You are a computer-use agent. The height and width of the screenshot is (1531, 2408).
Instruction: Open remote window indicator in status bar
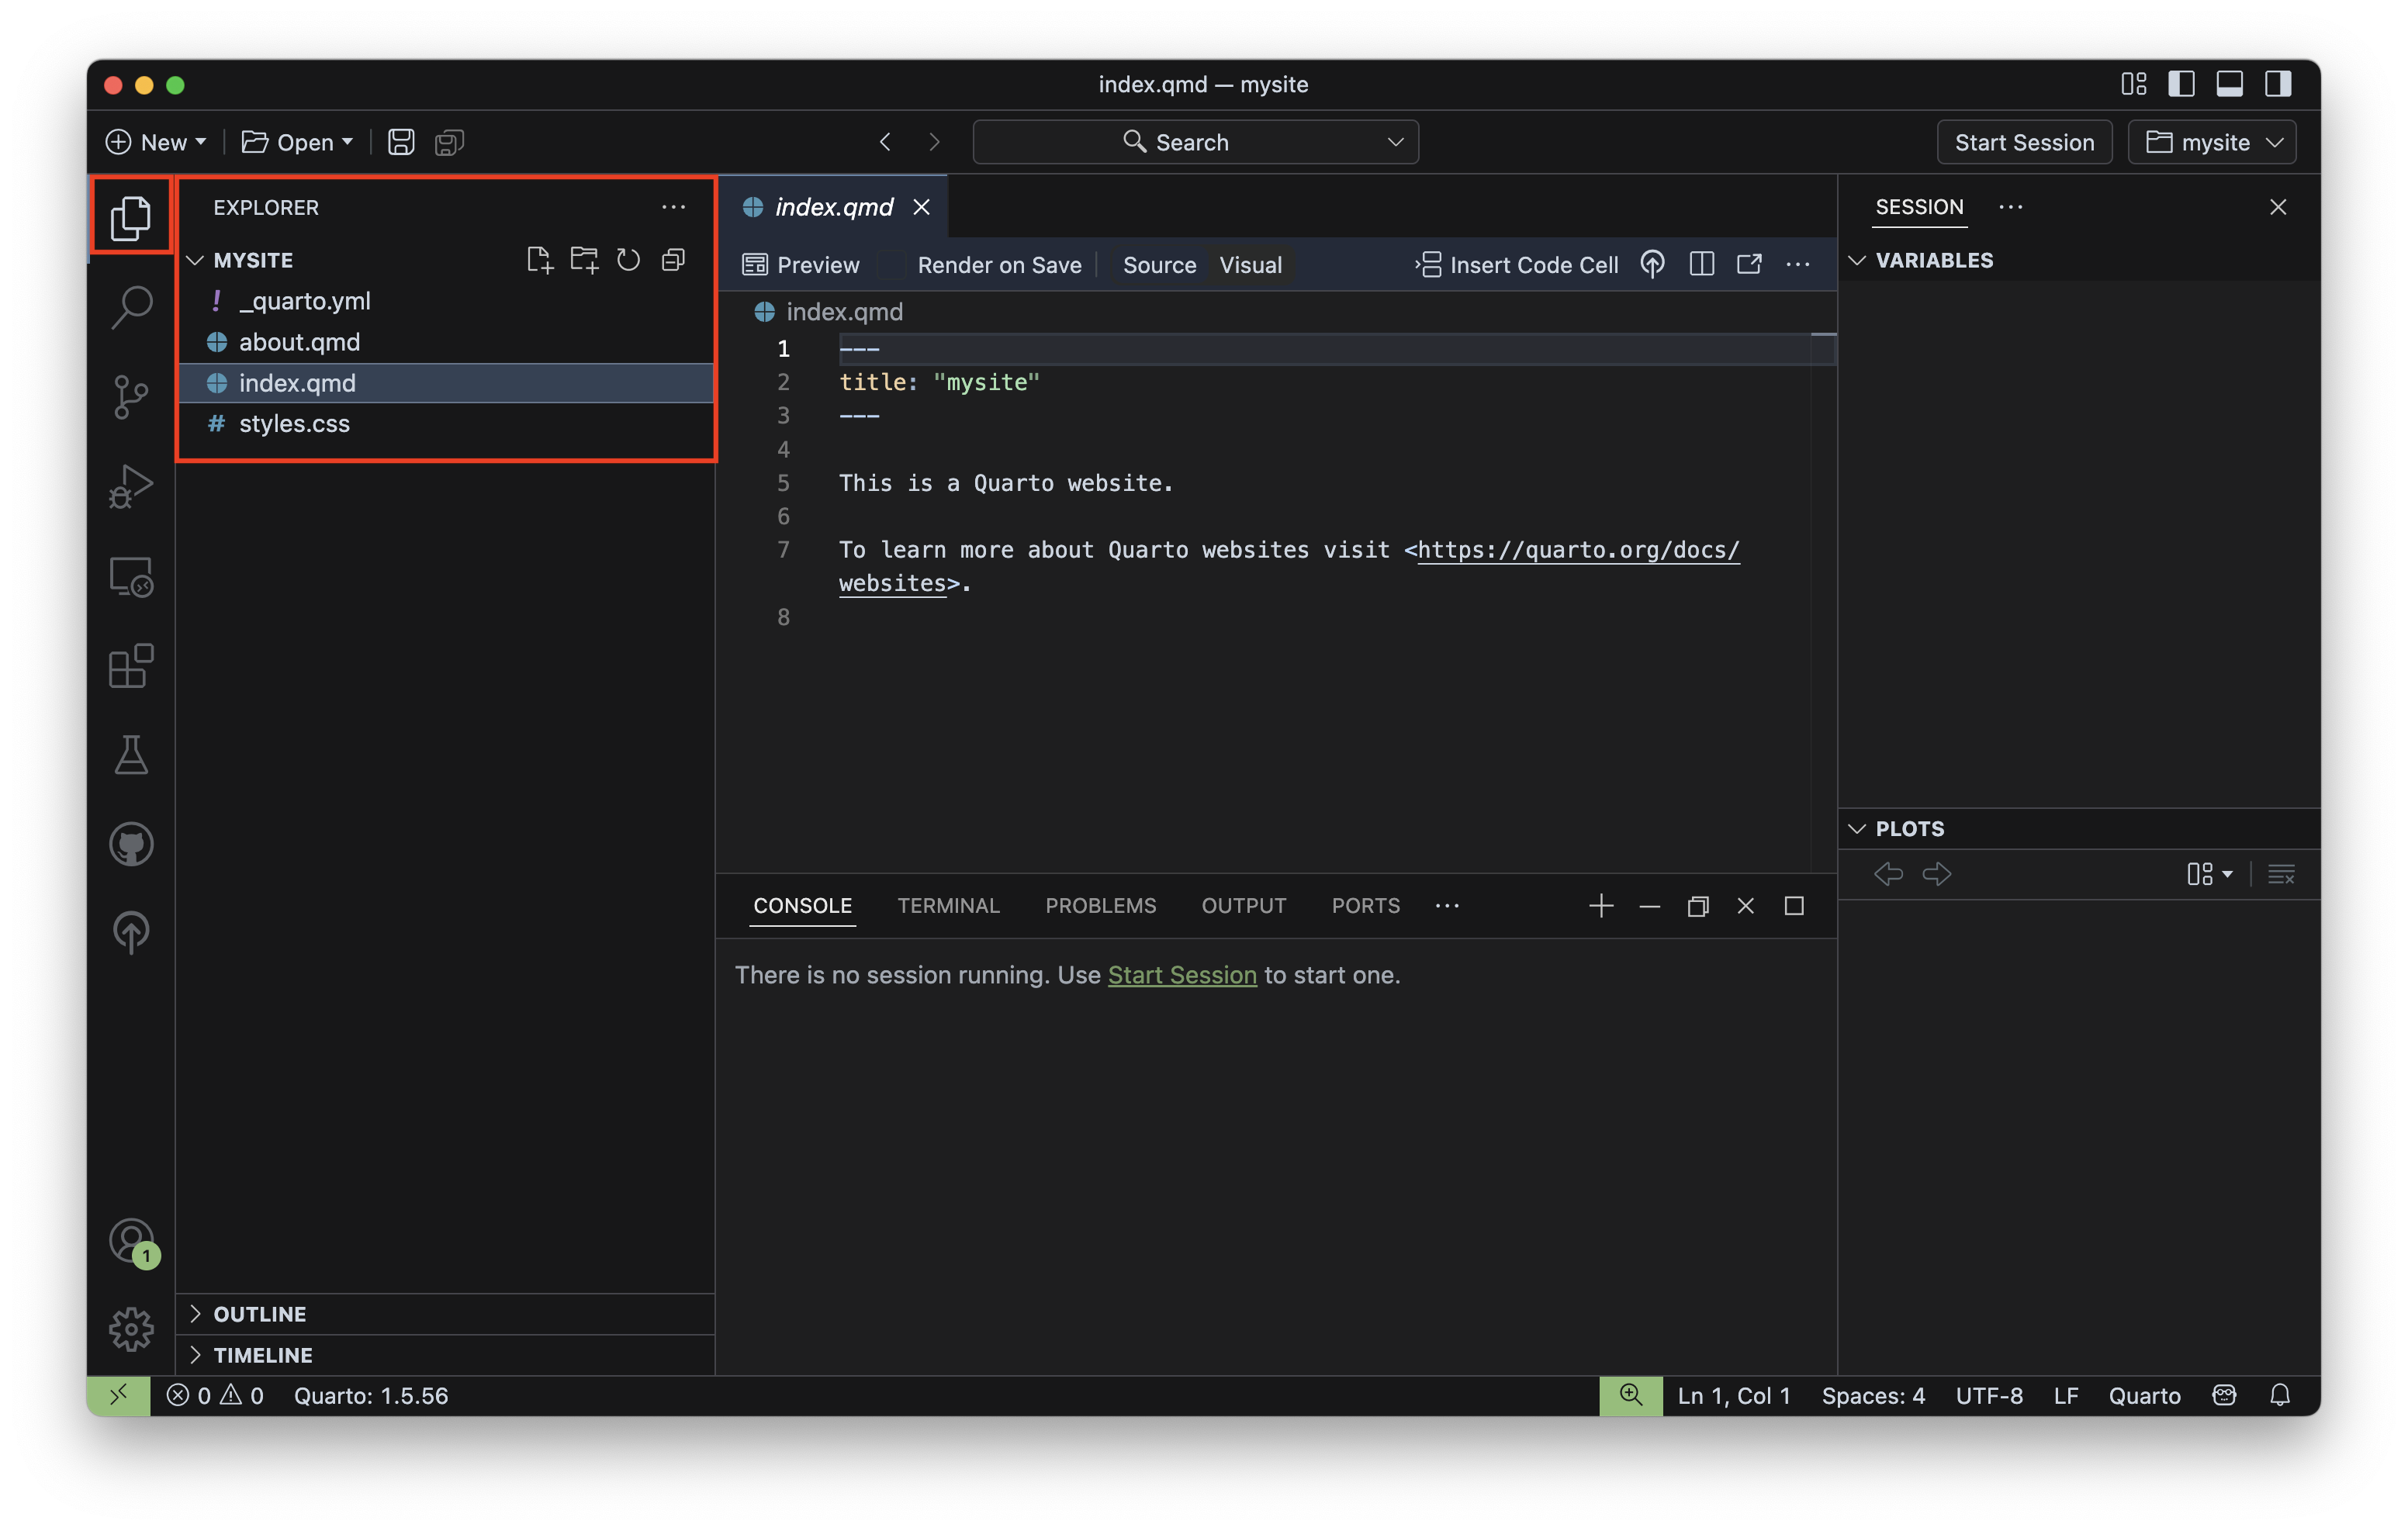click(x=119, y=1396)
